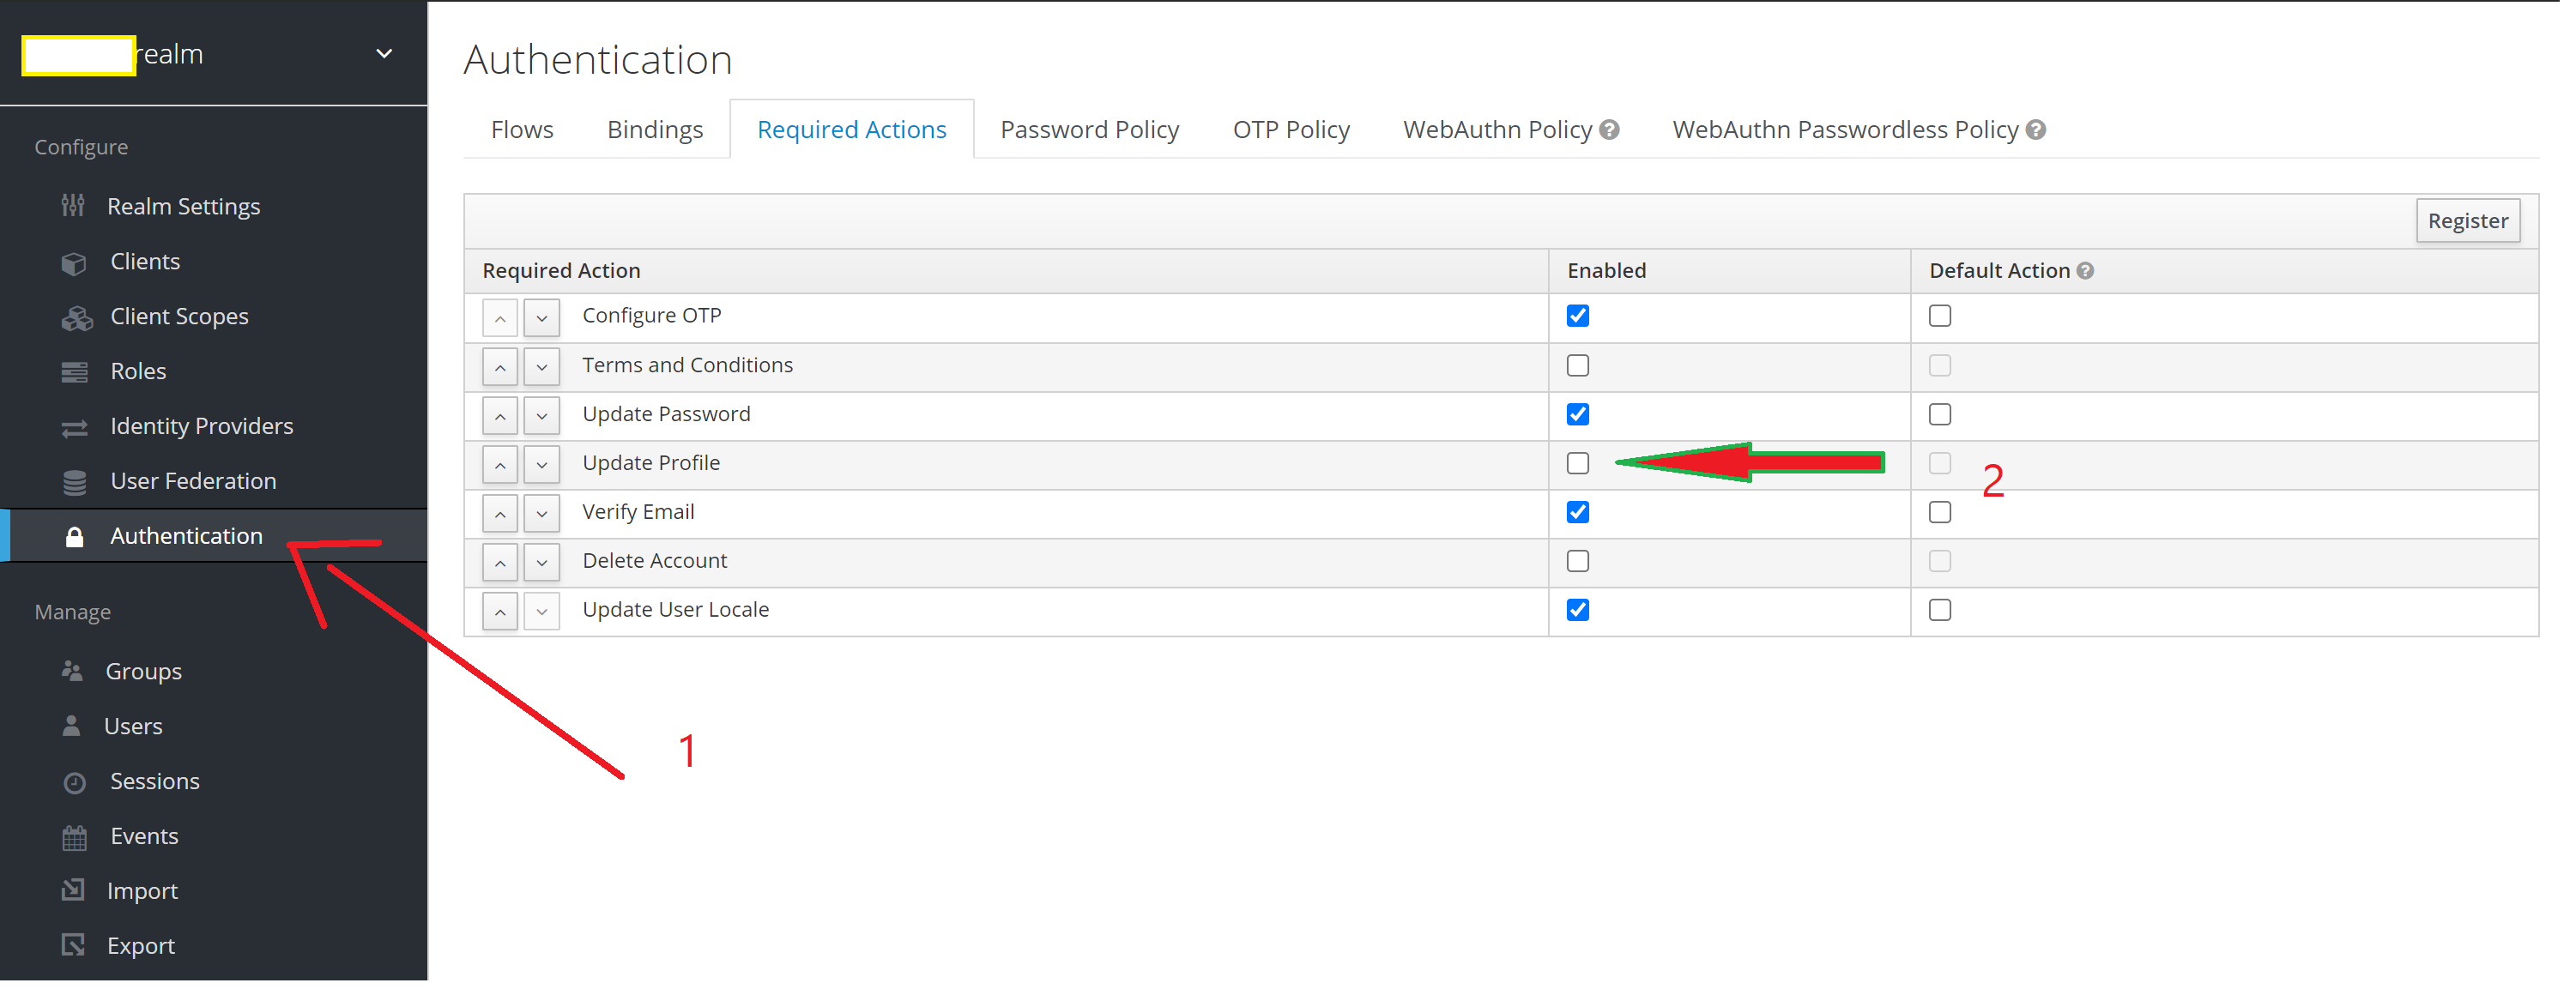Switch to the Password Policy tab
Image resolution: width=2576 pixels, height=995 pixels.
click(1089, 130)
